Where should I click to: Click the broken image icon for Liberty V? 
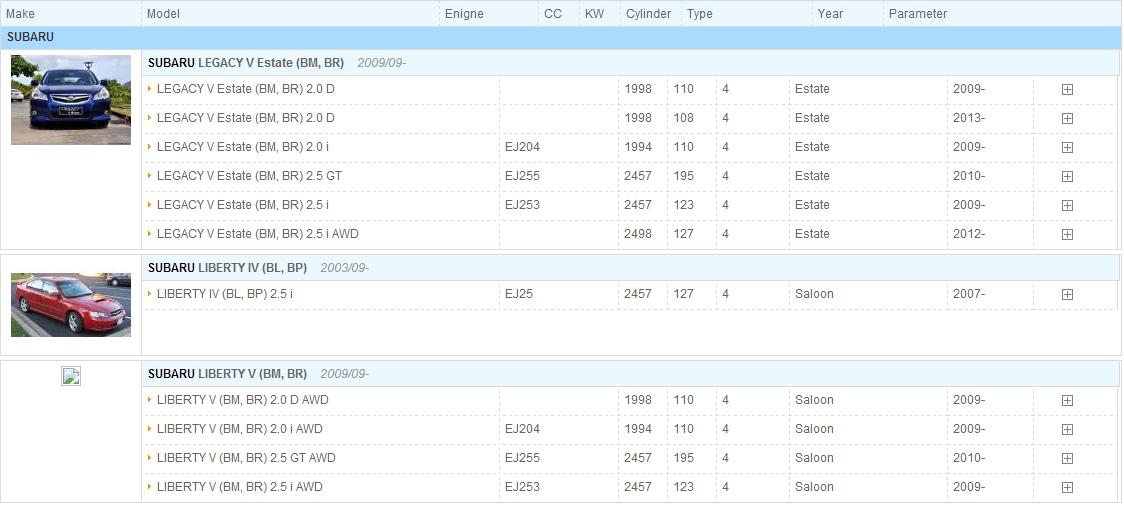(71, 376)
